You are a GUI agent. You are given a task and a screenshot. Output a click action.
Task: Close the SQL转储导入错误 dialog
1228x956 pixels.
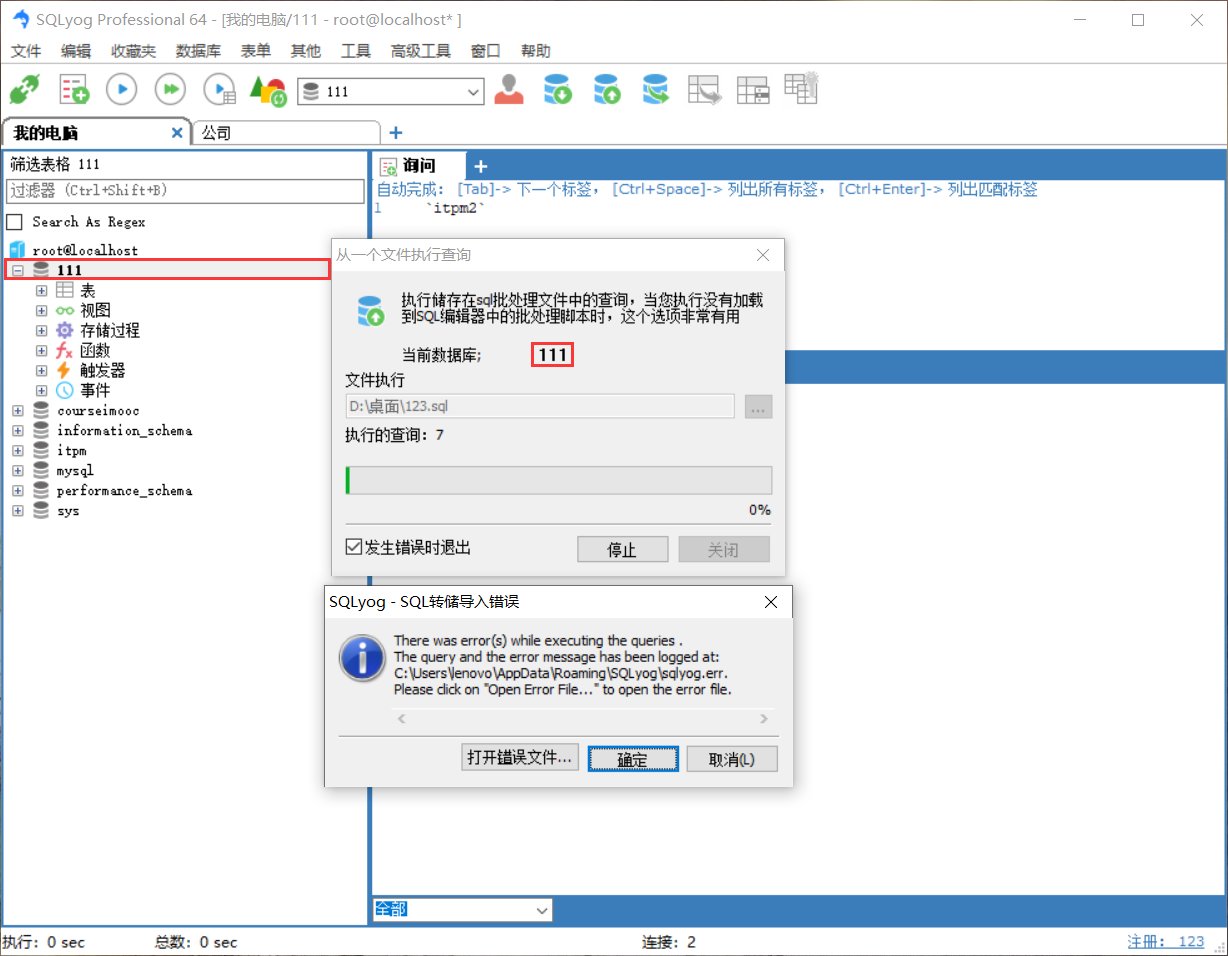pyautogui.click(x=770, y=602)
